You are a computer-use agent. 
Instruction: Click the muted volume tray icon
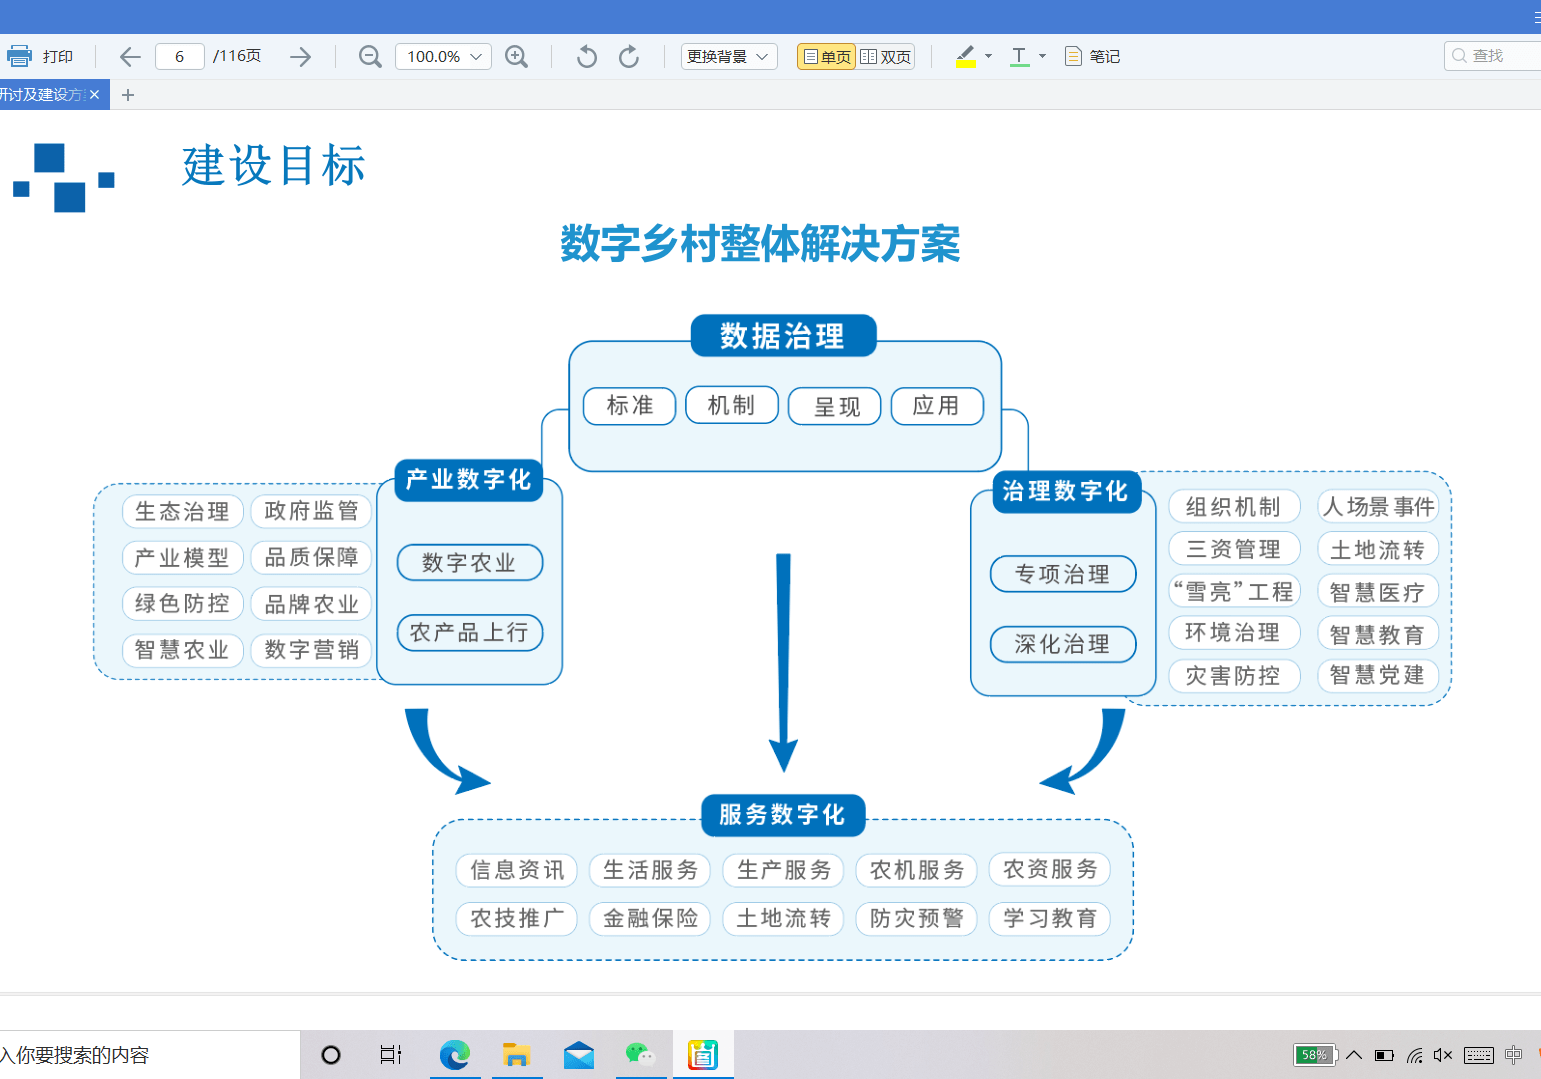[1443, 1055]
